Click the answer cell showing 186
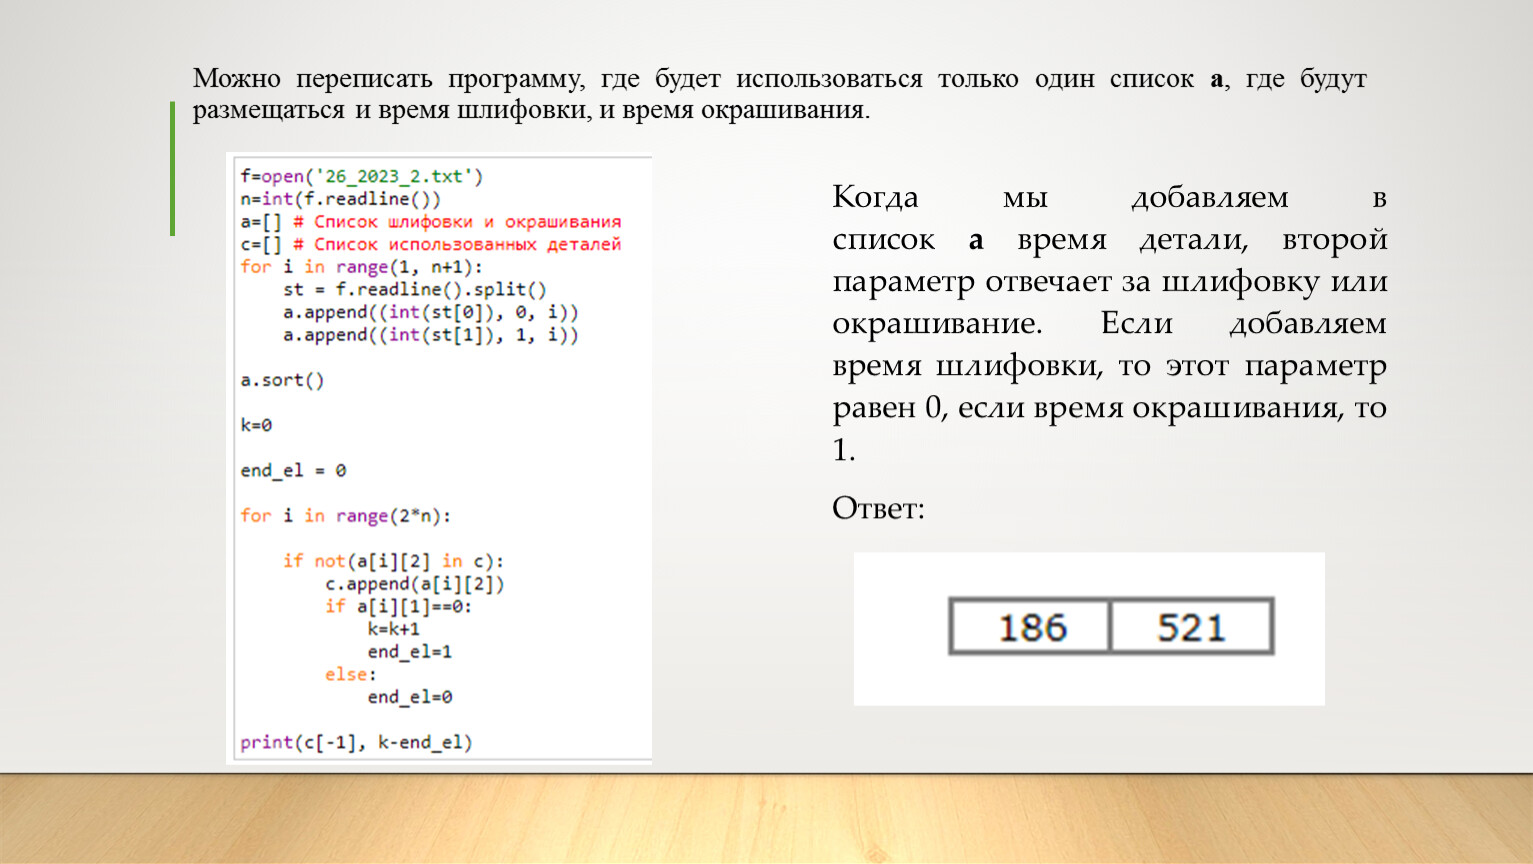The image size is (1533, 864). [x=1031, y=627]
